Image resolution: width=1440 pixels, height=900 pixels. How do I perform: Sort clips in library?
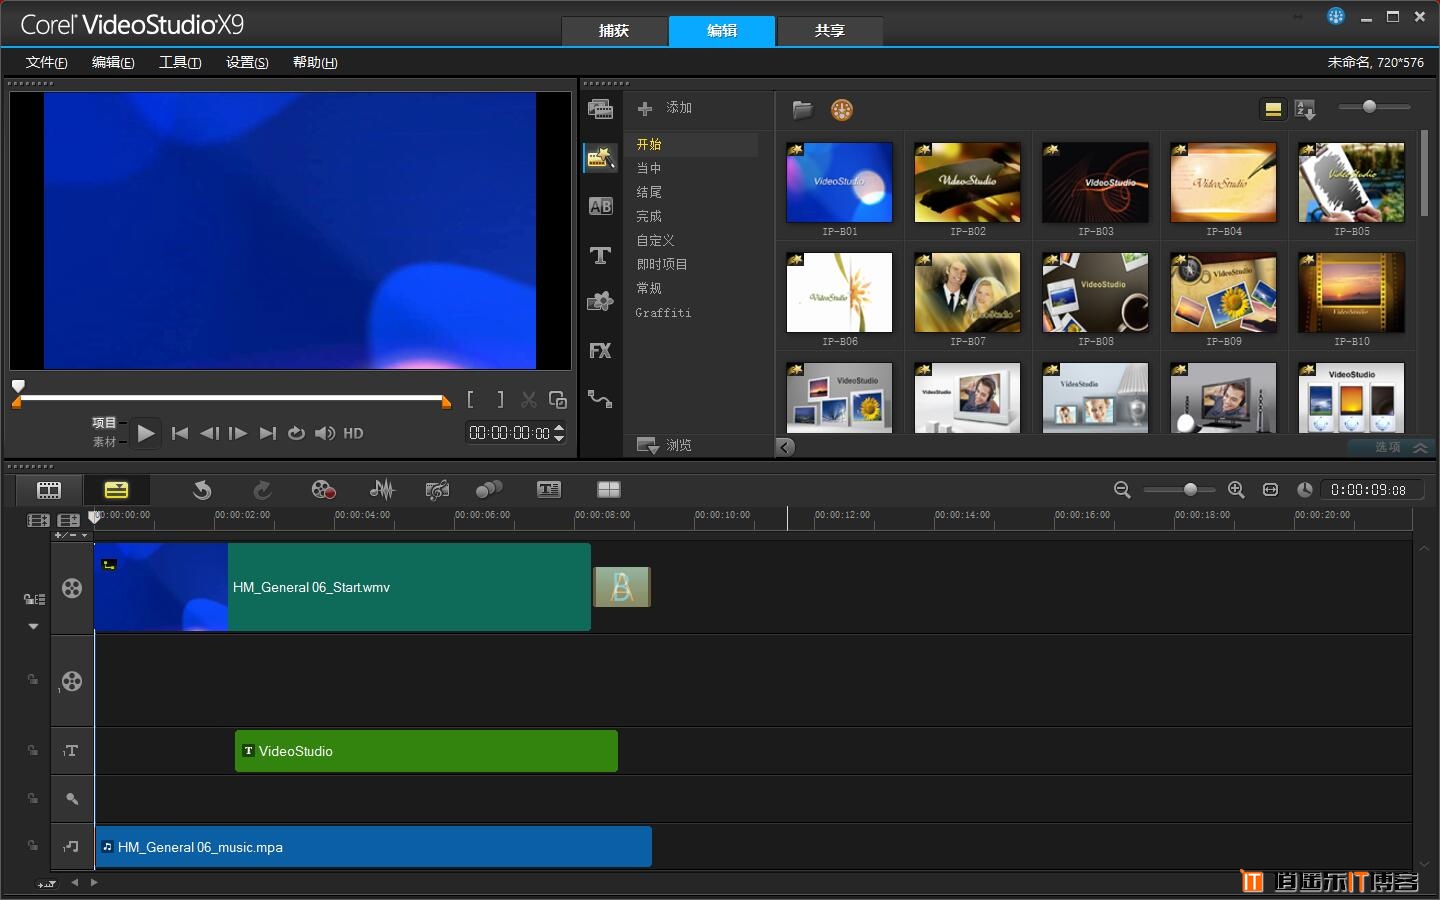(x=1306, y=110)
